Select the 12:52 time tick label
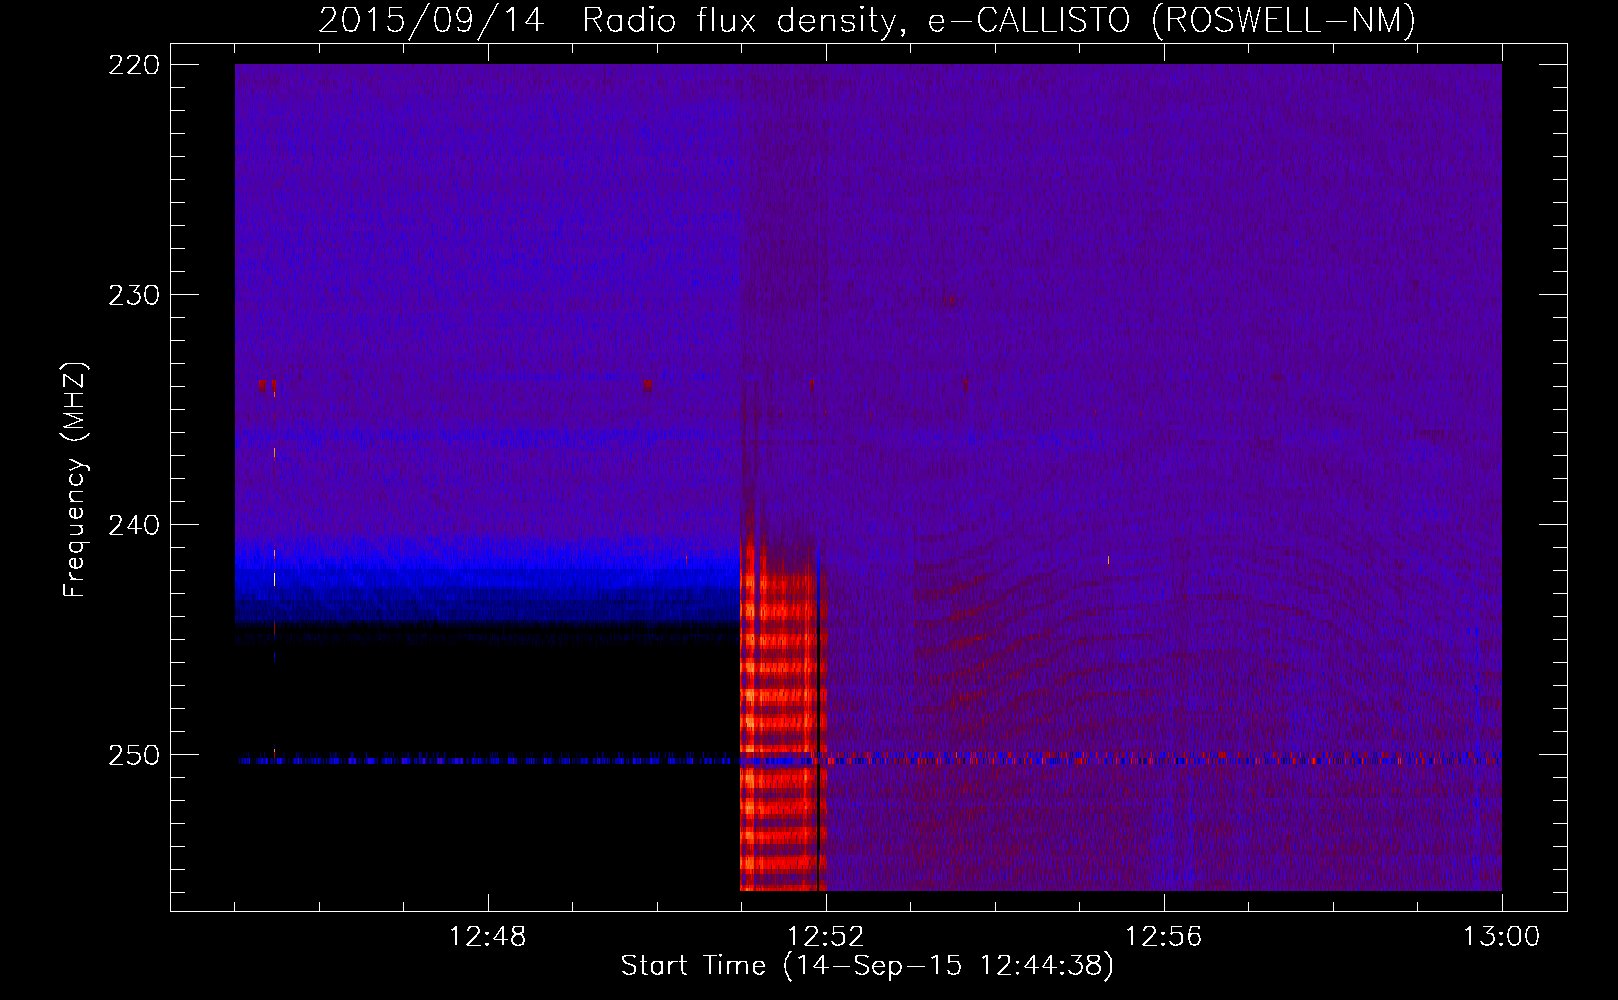The image size is (1618, 1000). click(x=825, y=937)
